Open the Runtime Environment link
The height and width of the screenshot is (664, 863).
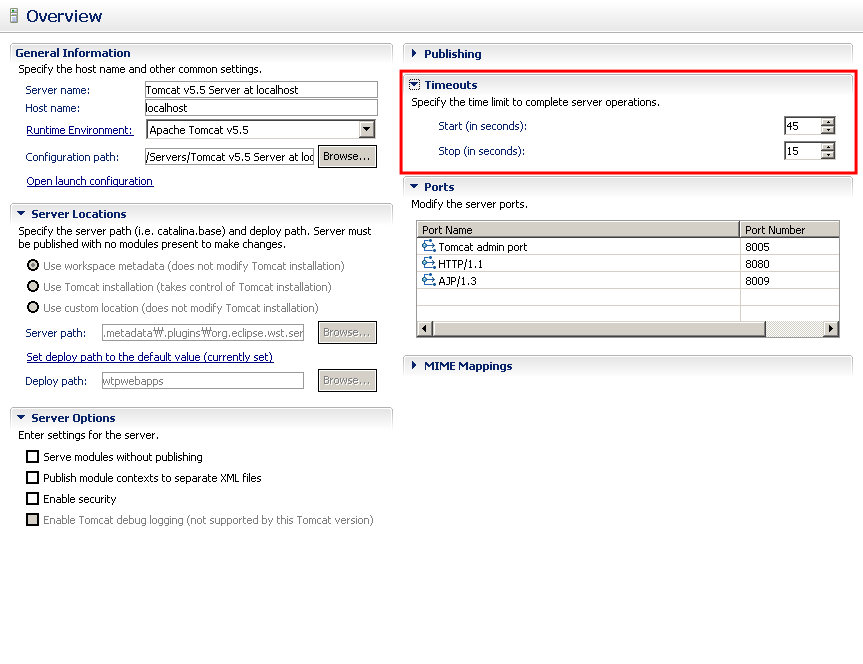[79, 130]
